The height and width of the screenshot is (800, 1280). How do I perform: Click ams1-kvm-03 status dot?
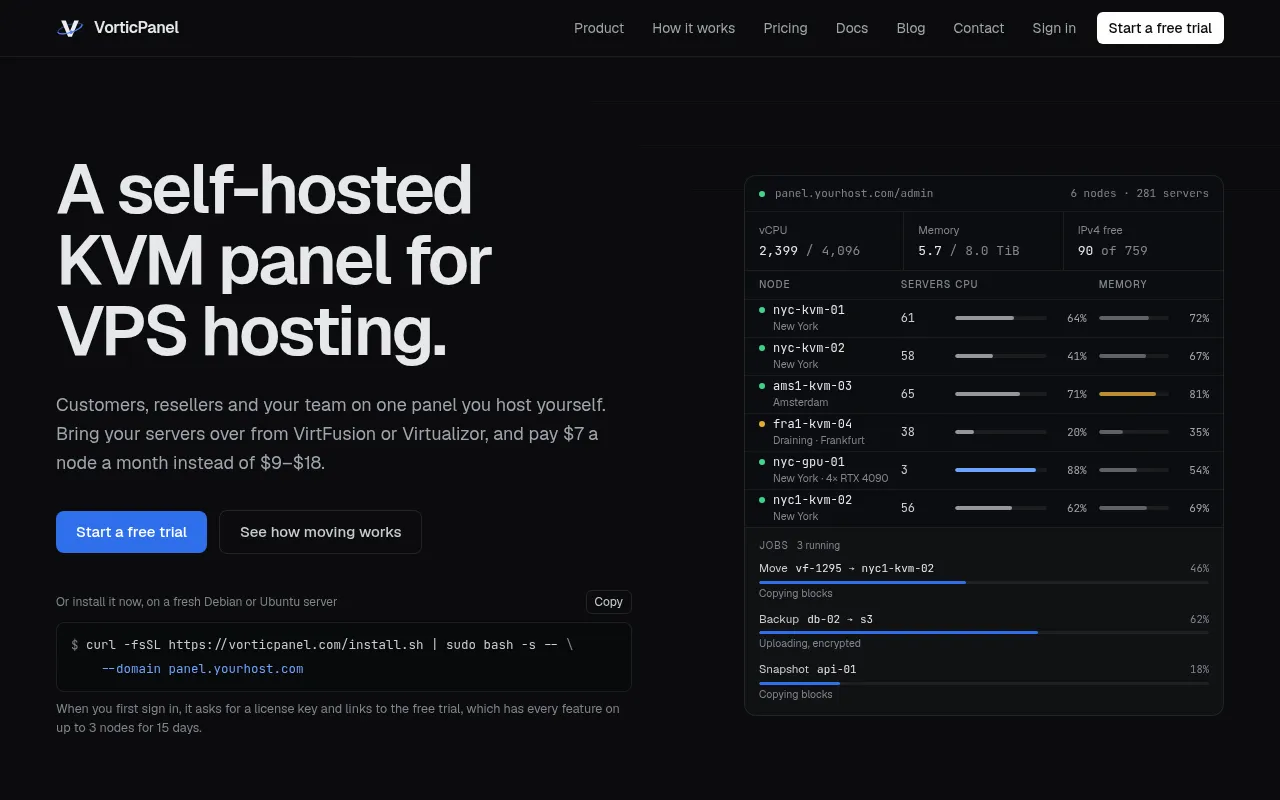tap(762, 386)
